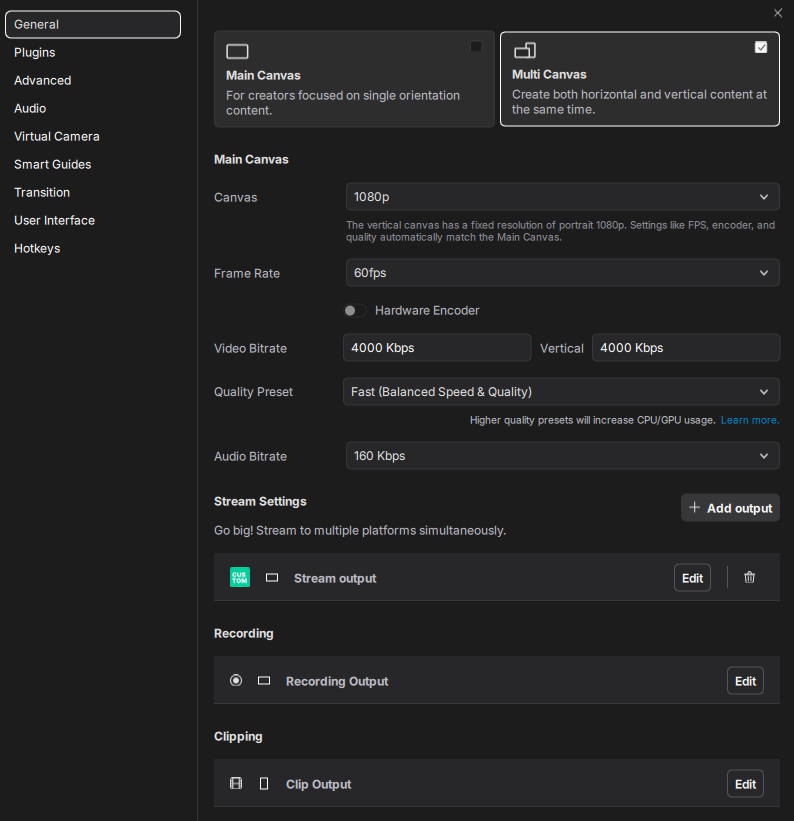Click the vertical canvas icon beside Clip Output
The width and height of the screenshot is (794, 821).
pos(264,783)
